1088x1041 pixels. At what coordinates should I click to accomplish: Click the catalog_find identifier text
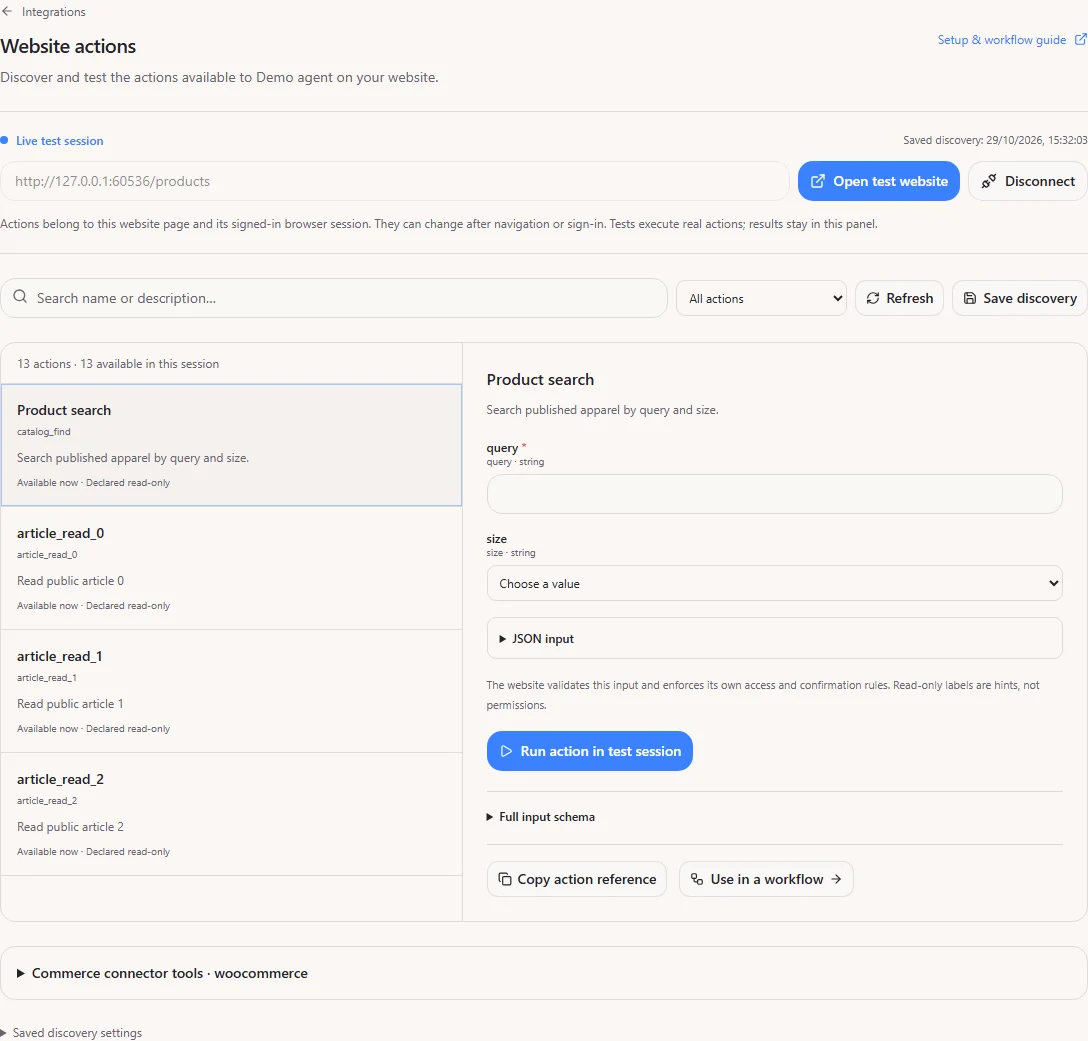[x=44, y=432]
